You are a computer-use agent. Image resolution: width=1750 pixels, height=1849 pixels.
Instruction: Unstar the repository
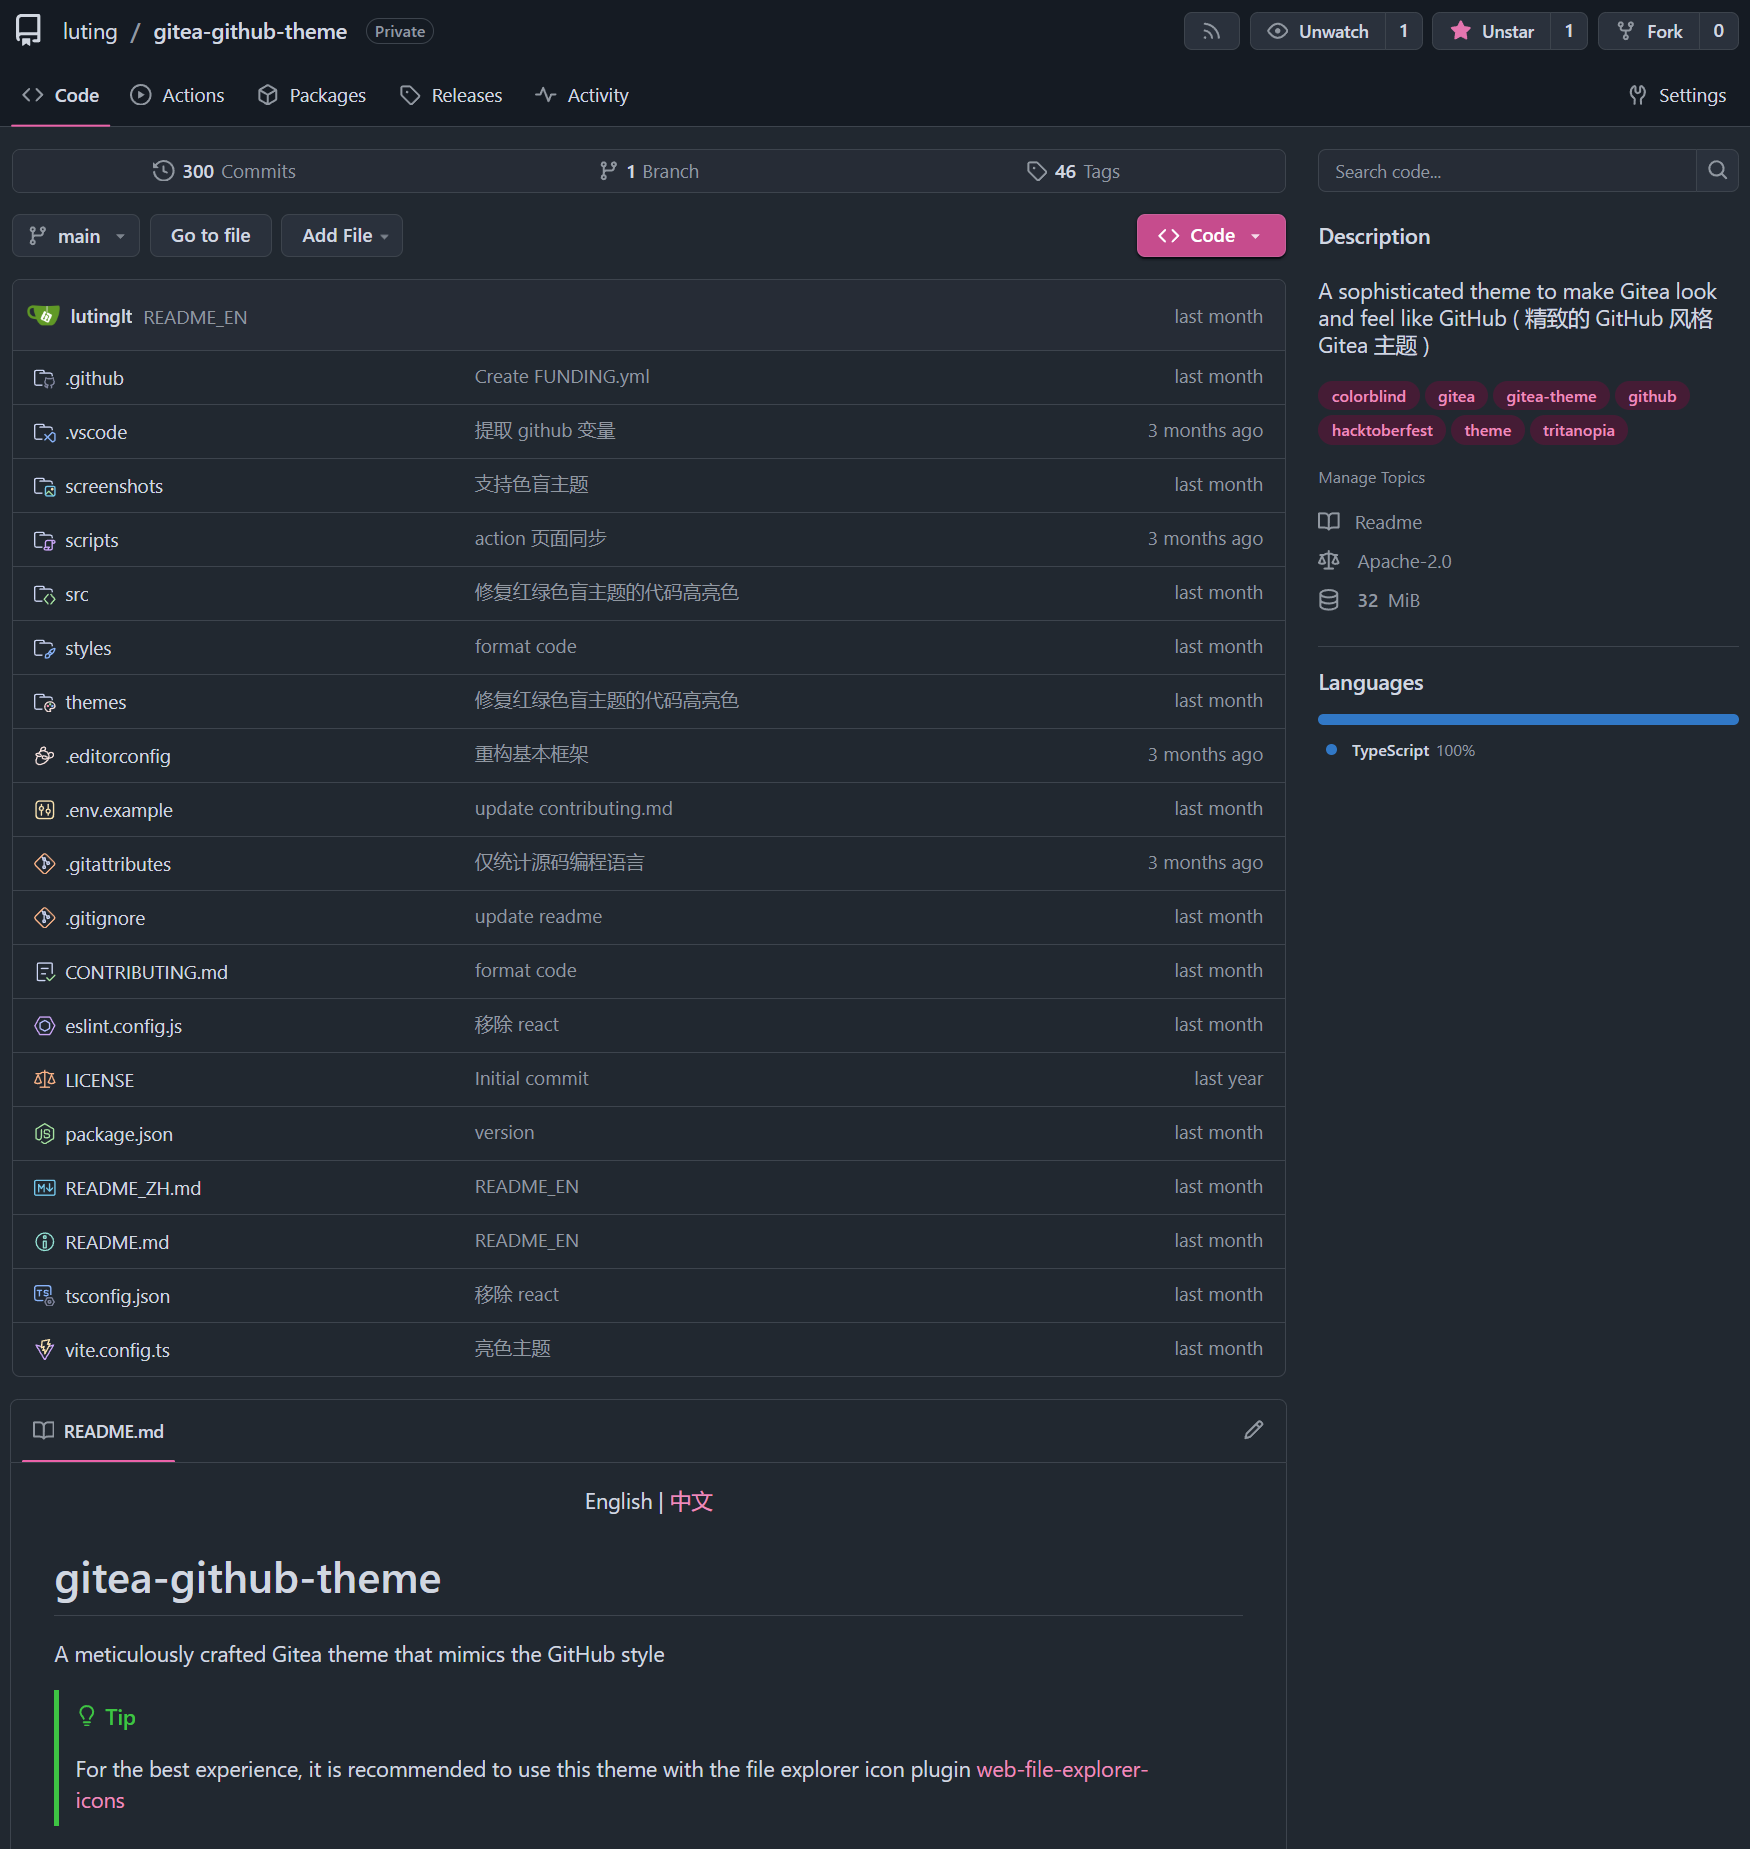(1492, 31)
